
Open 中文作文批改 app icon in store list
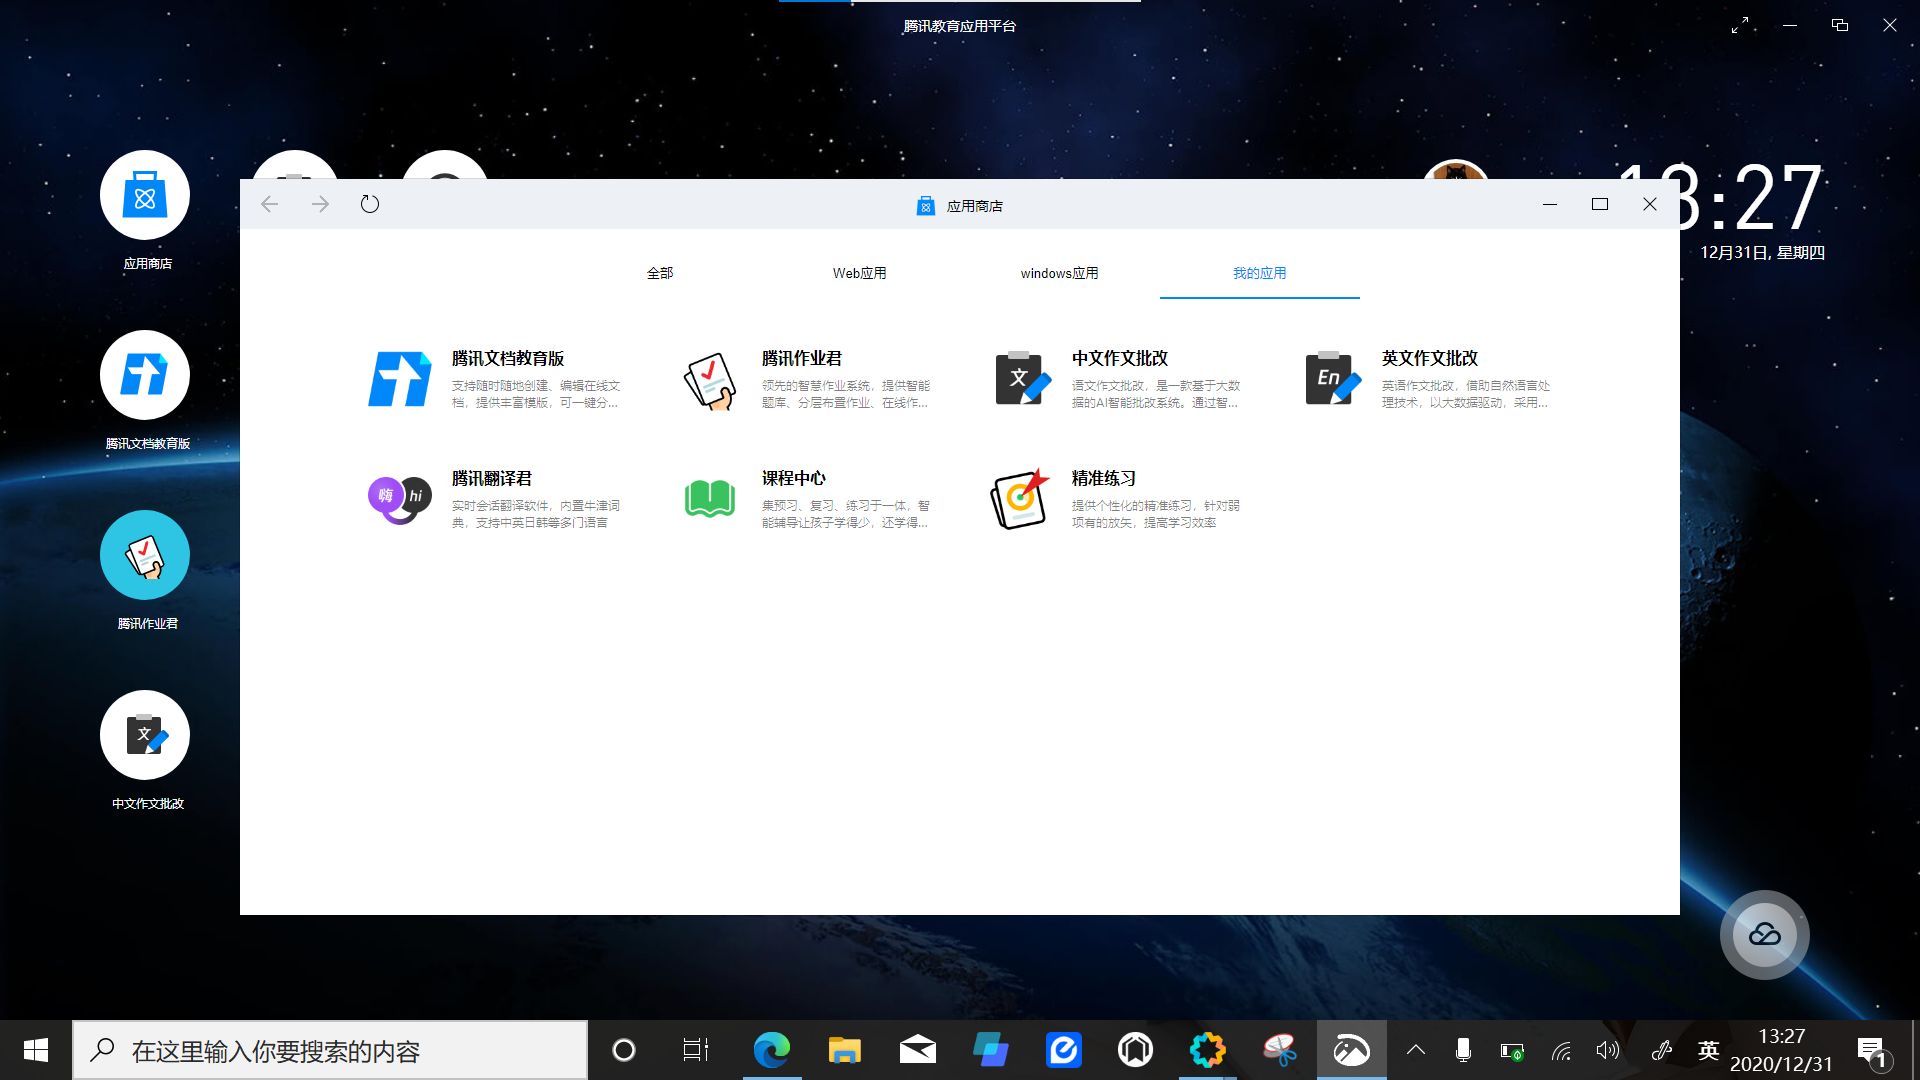(x=1022, y=378)
